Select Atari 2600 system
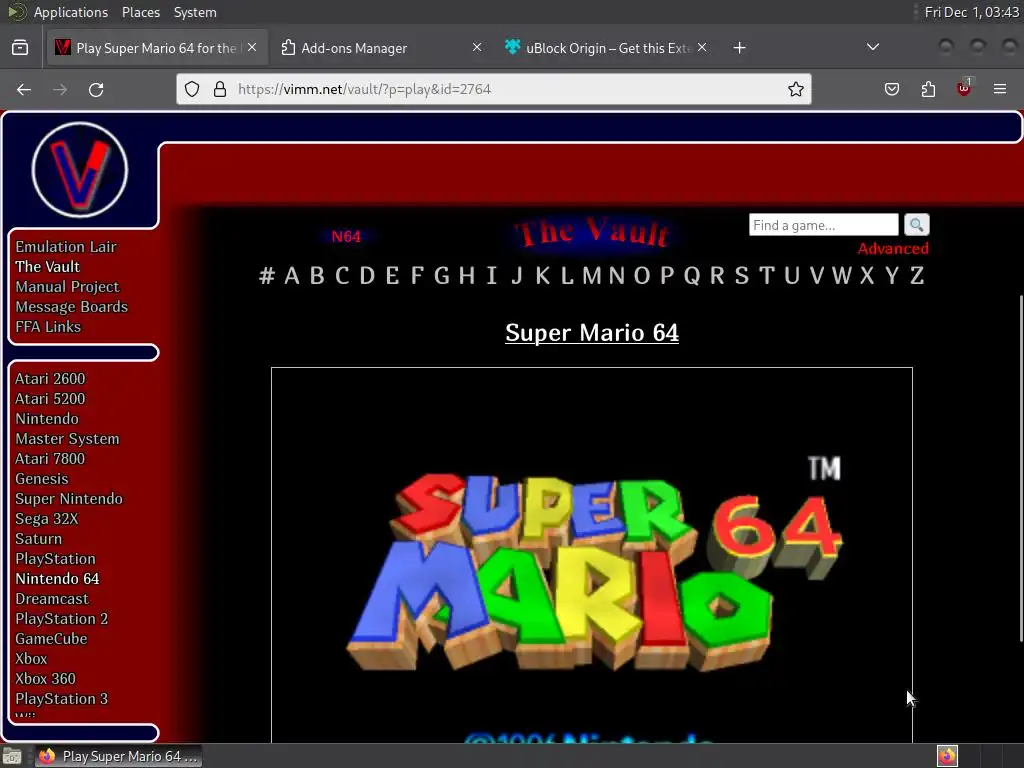 pos(50,379)
